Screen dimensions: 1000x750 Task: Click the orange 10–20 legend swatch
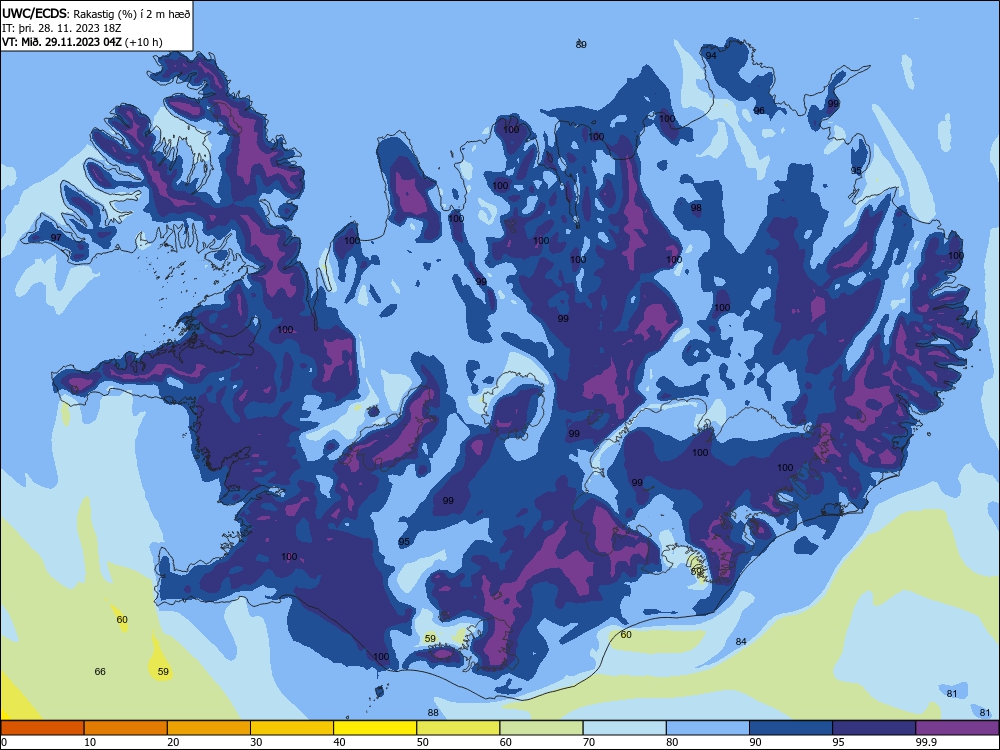point(126,728)
